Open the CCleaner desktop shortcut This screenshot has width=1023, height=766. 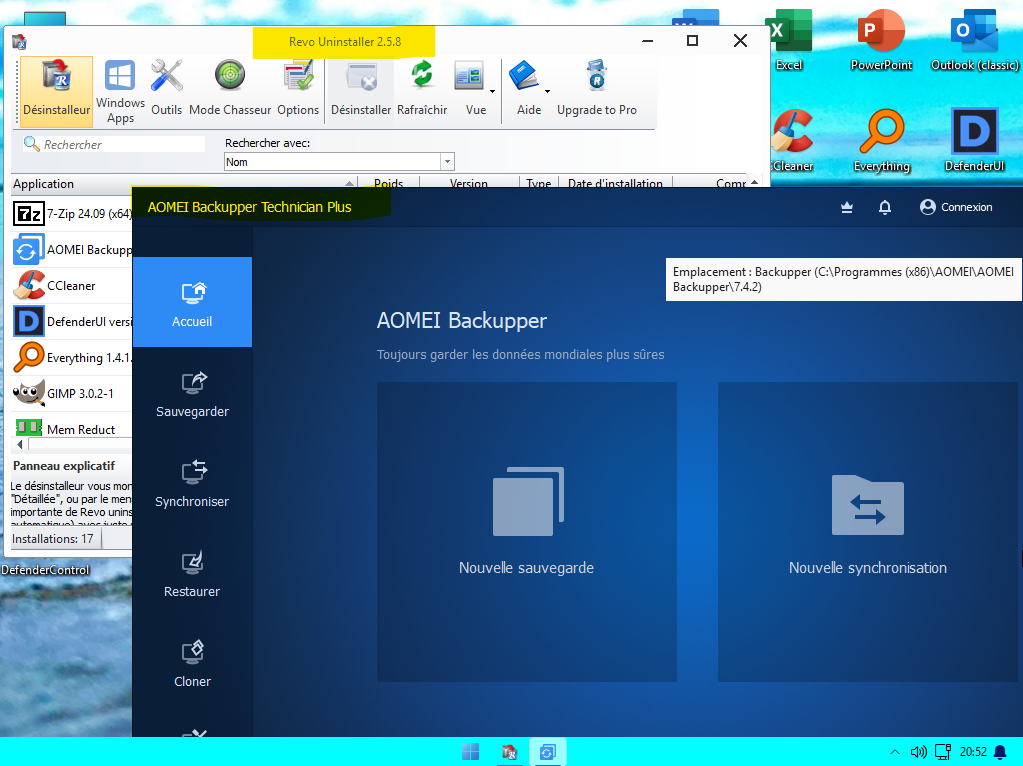tap(792, 141)
